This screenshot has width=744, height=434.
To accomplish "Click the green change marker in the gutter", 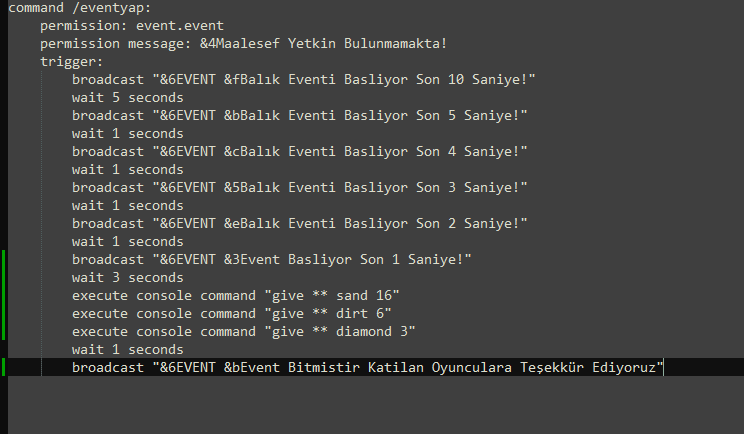I will (x=4, y=295).
